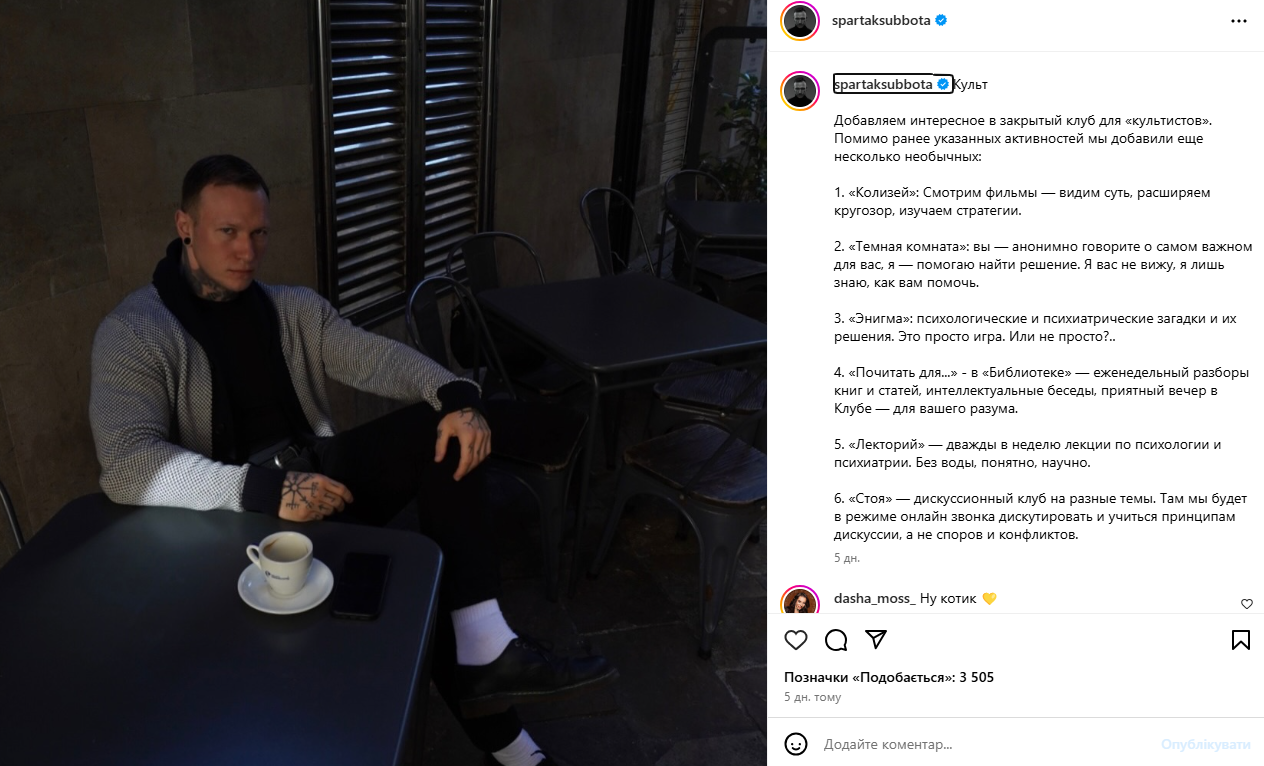
Task: Click spartaksubbota username in header
Action: pyautogui.click(x=882, y=20)
